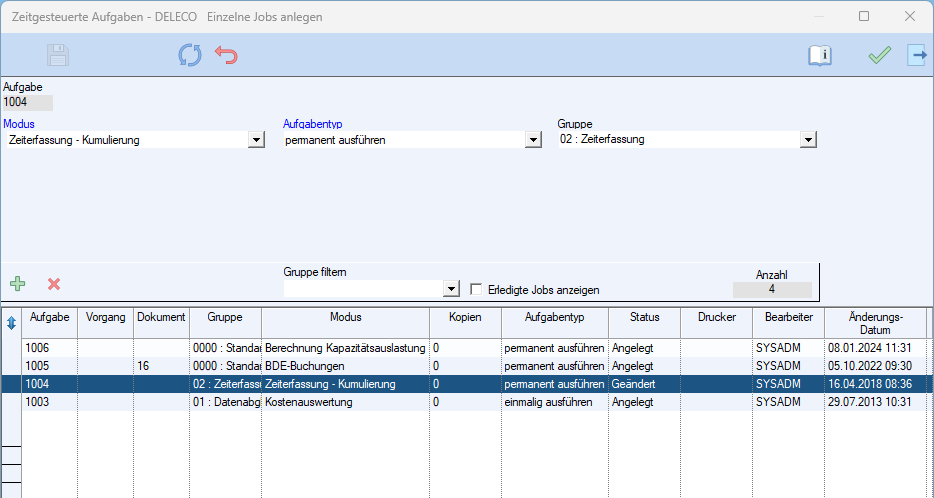The image size is (934, 498).
Task: Open the info book icon
Action: point(820,55)
